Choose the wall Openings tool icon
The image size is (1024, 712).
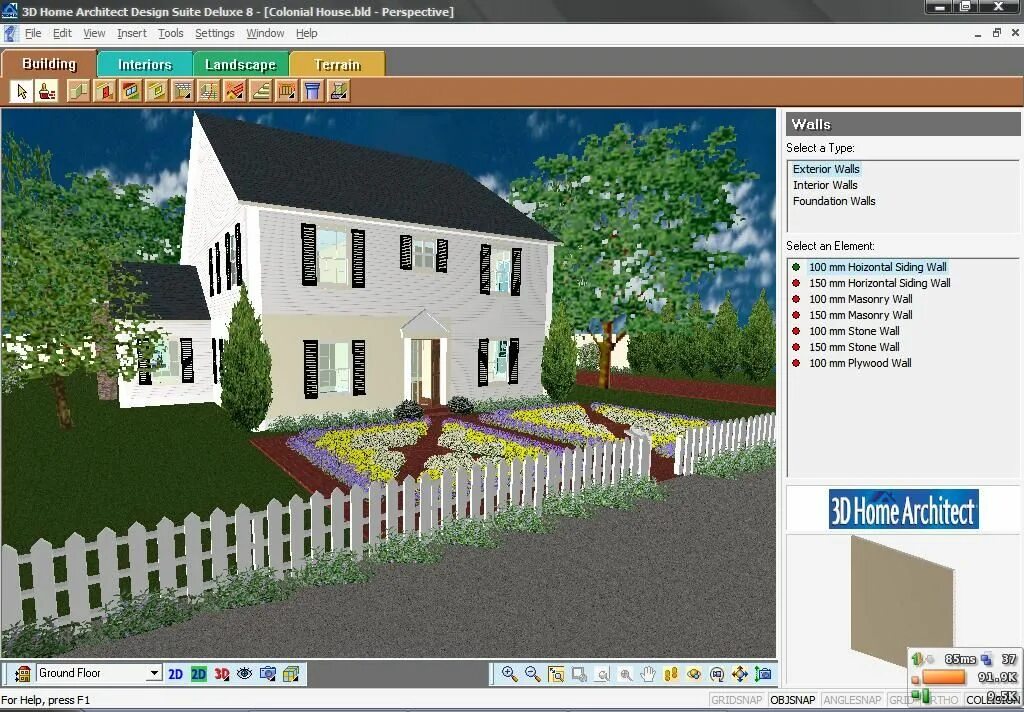(x=157, y=91)
